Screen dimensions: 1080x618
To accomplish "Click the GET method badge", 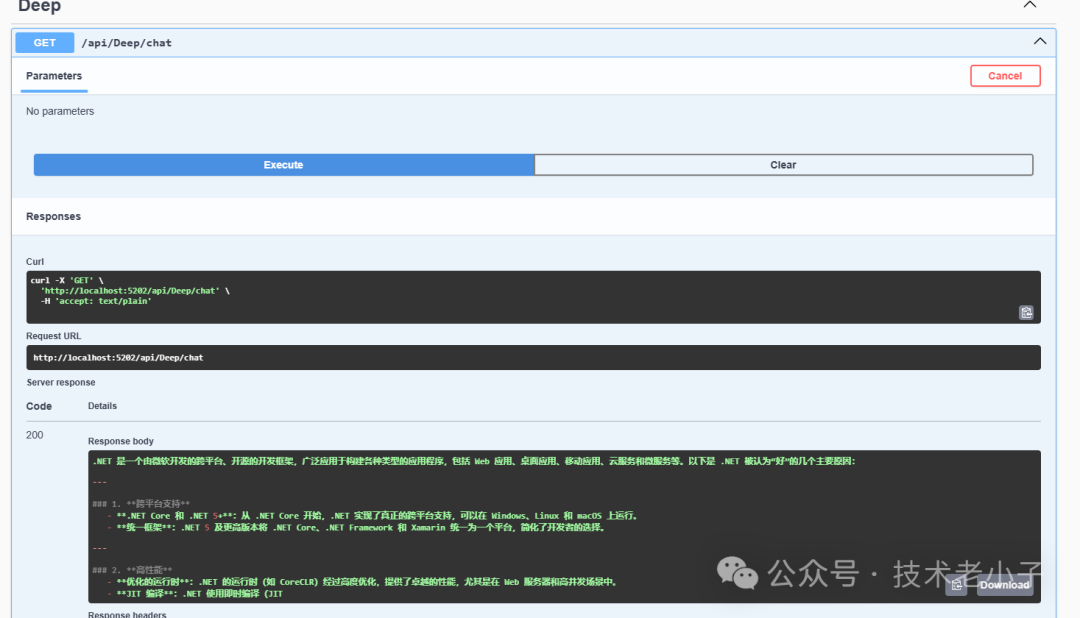I will (x=45, y=43).
